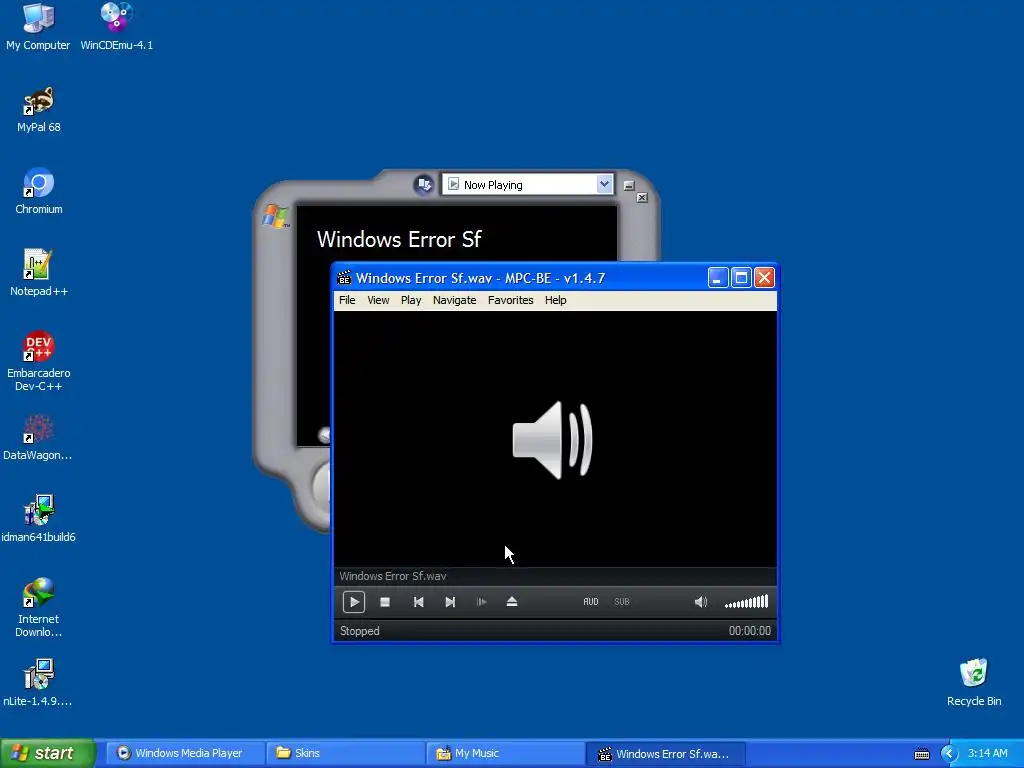Click the Windows Media Player return-to-full-mode icon

pos(423,185)
